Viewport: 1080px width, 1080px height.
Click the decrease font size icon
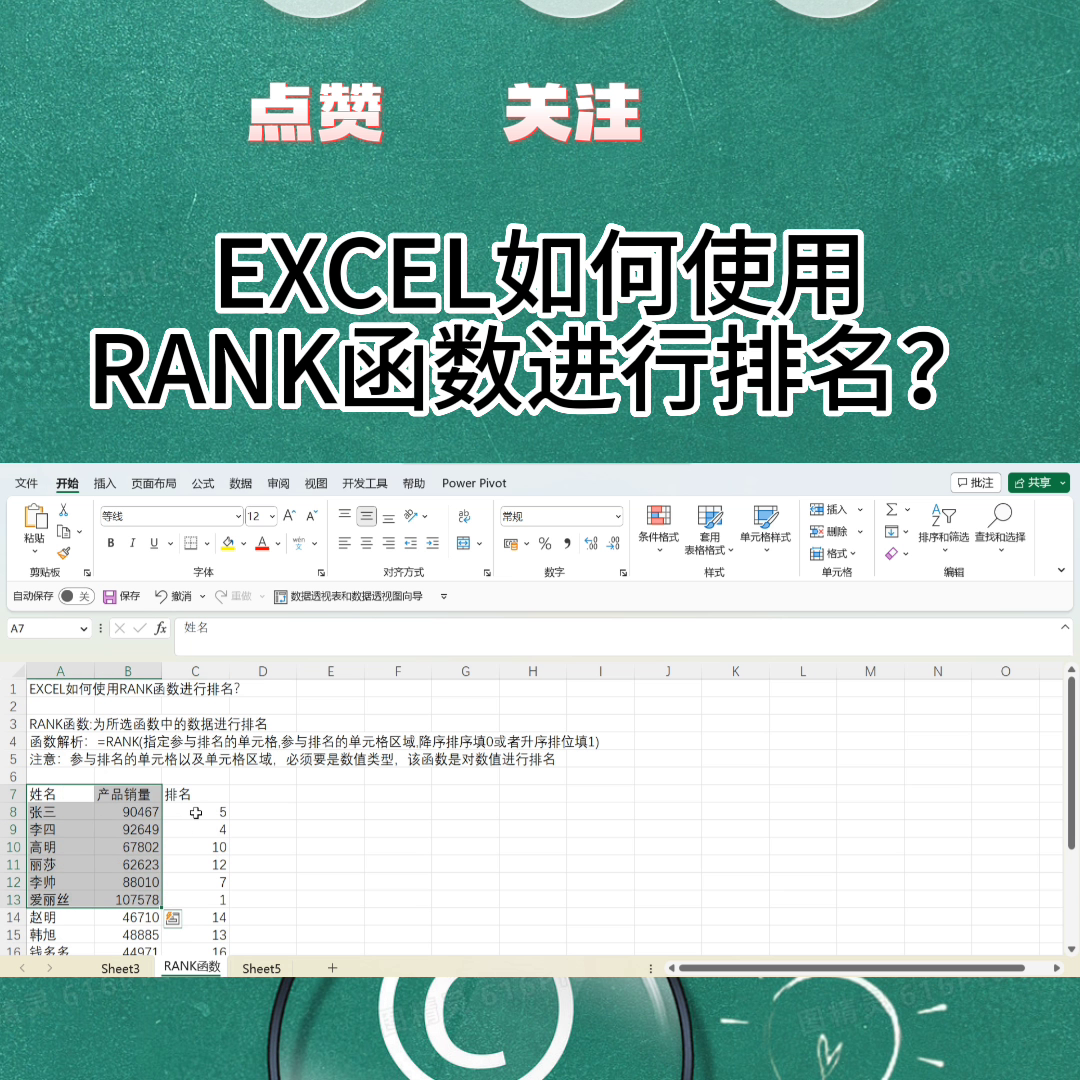coord(312,516)
